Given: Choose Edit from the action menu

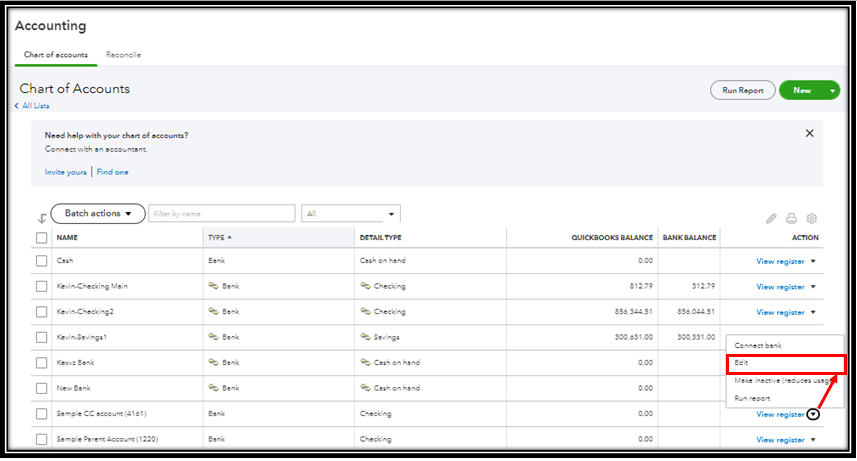Looking at the screenshot, I should (786, 363).
